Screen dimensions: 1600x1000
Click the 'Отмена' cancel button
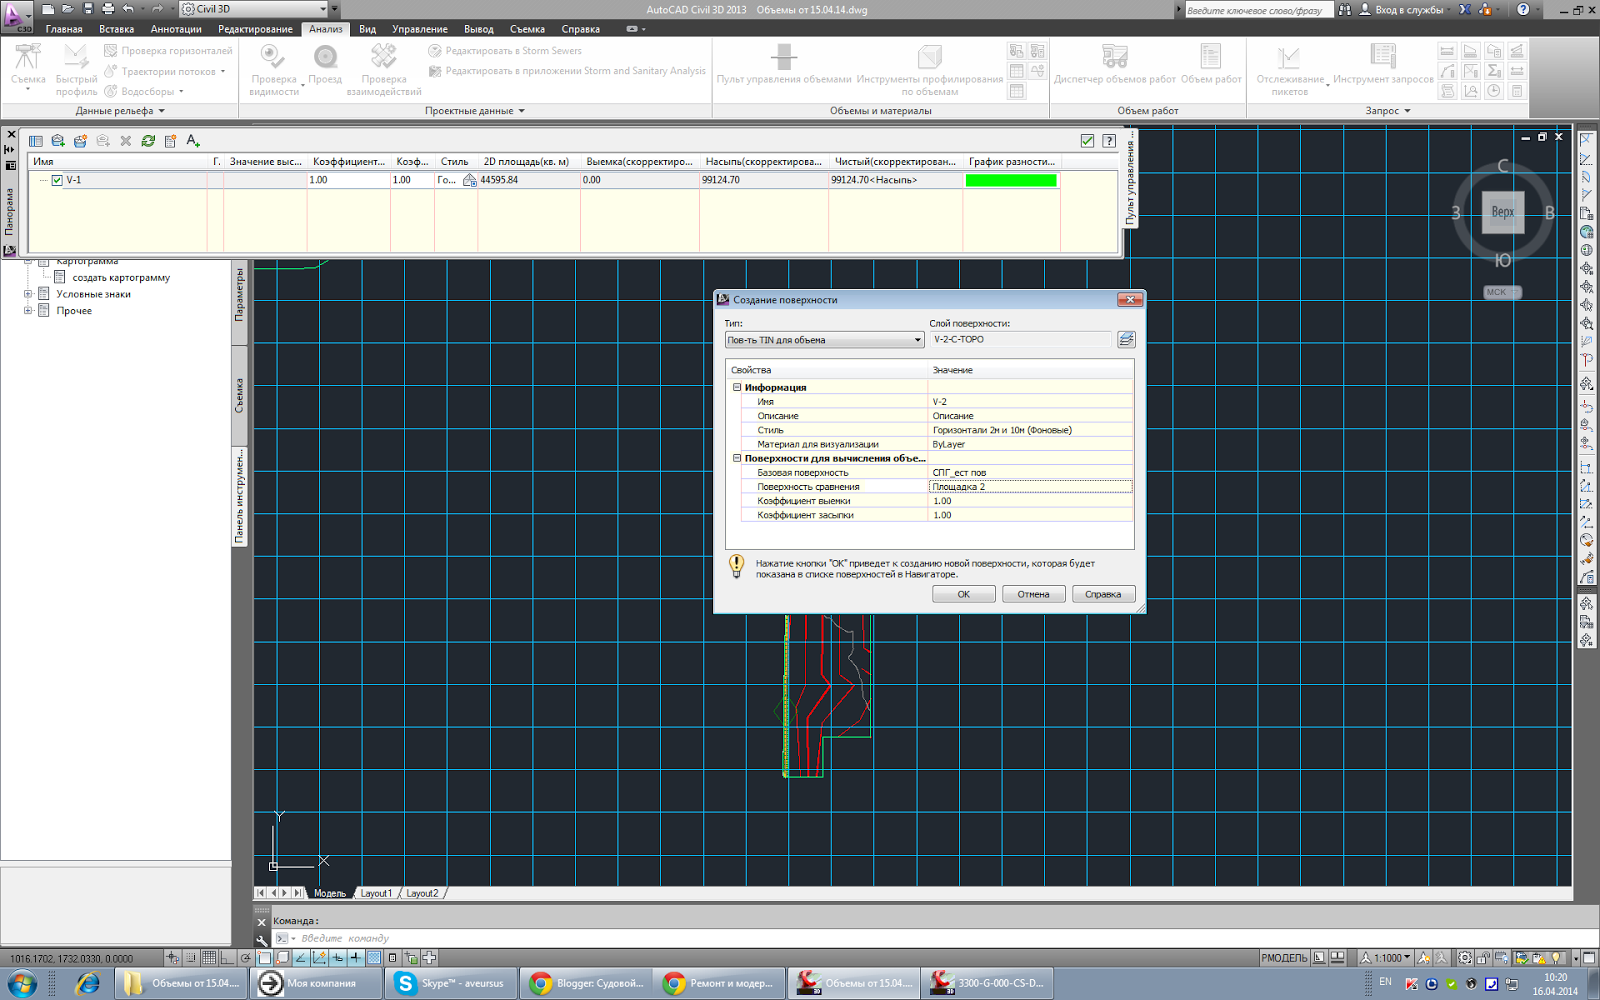click(x=1033, y=594)
